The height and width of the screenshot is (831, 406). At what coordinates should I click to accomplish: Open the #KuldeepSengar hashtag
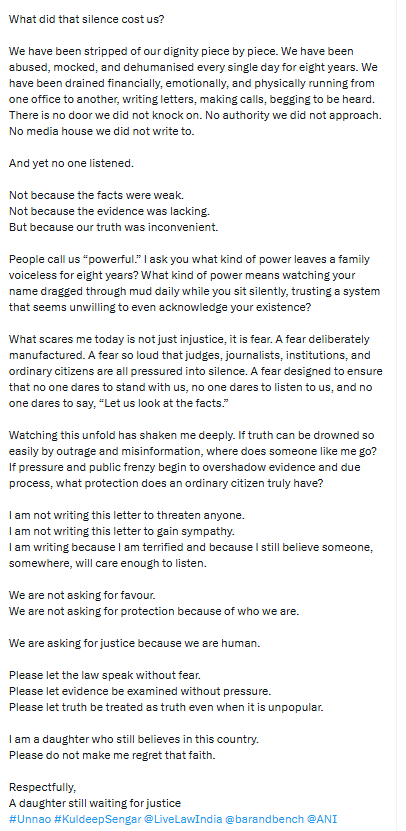[x=98, y=819]
